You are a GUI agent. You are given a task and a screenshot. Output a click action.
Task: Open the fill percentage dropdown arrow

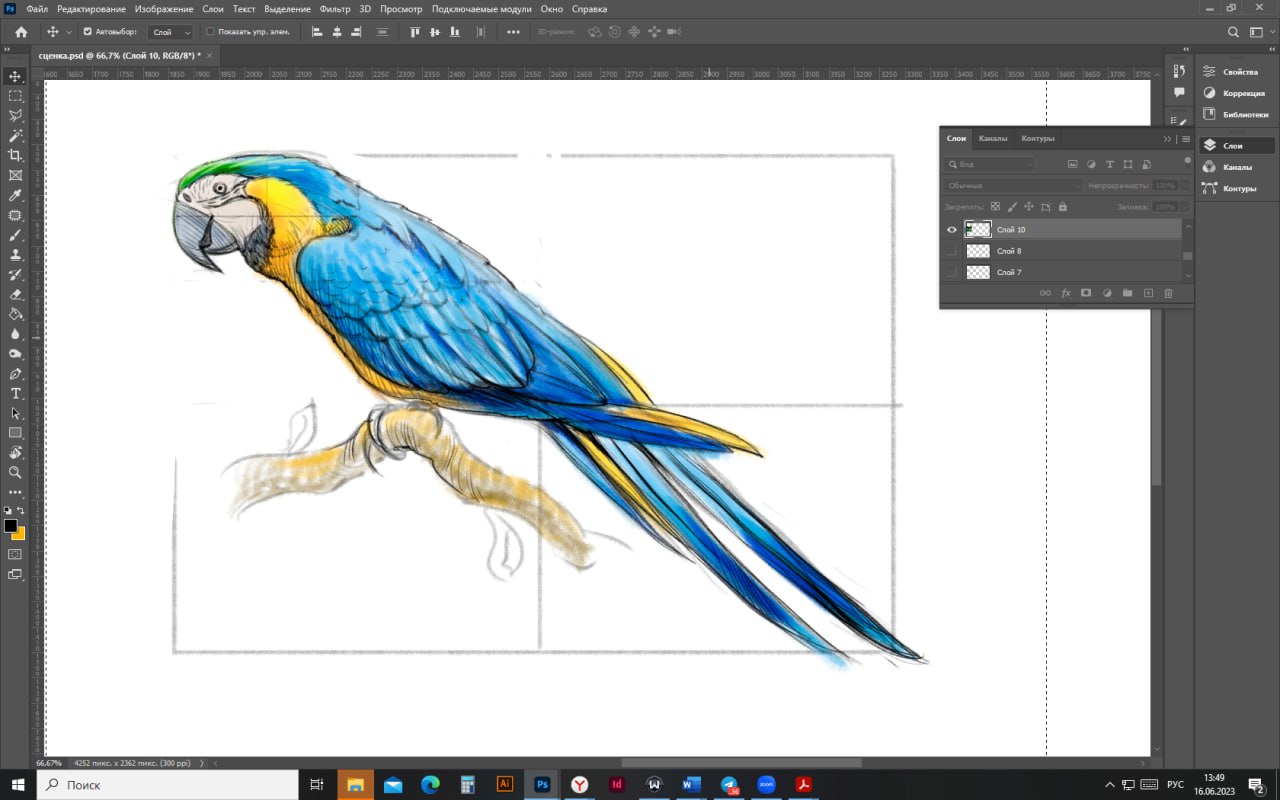tap(1185, 207)
